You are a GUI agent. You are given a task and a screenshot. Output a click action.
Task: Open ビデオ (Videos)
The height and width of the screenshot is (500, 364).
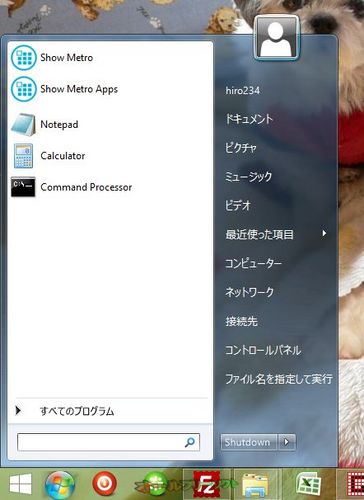[238, 205]
